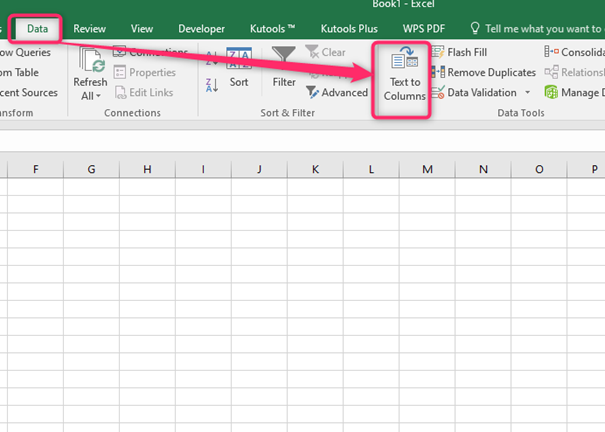Viewport: 605px width, 432px height.
Task: Select column N header
Action: pyautogui.click(x=483, y=169)
